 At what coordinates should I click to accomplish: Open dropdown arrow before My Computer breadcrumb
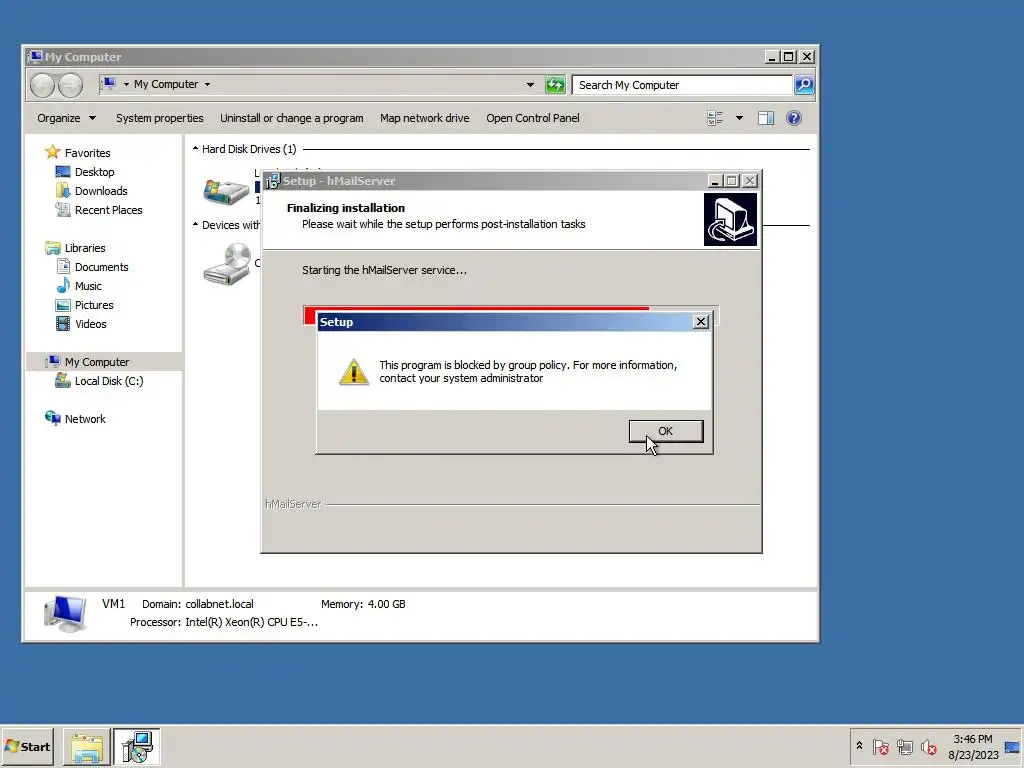126,84
